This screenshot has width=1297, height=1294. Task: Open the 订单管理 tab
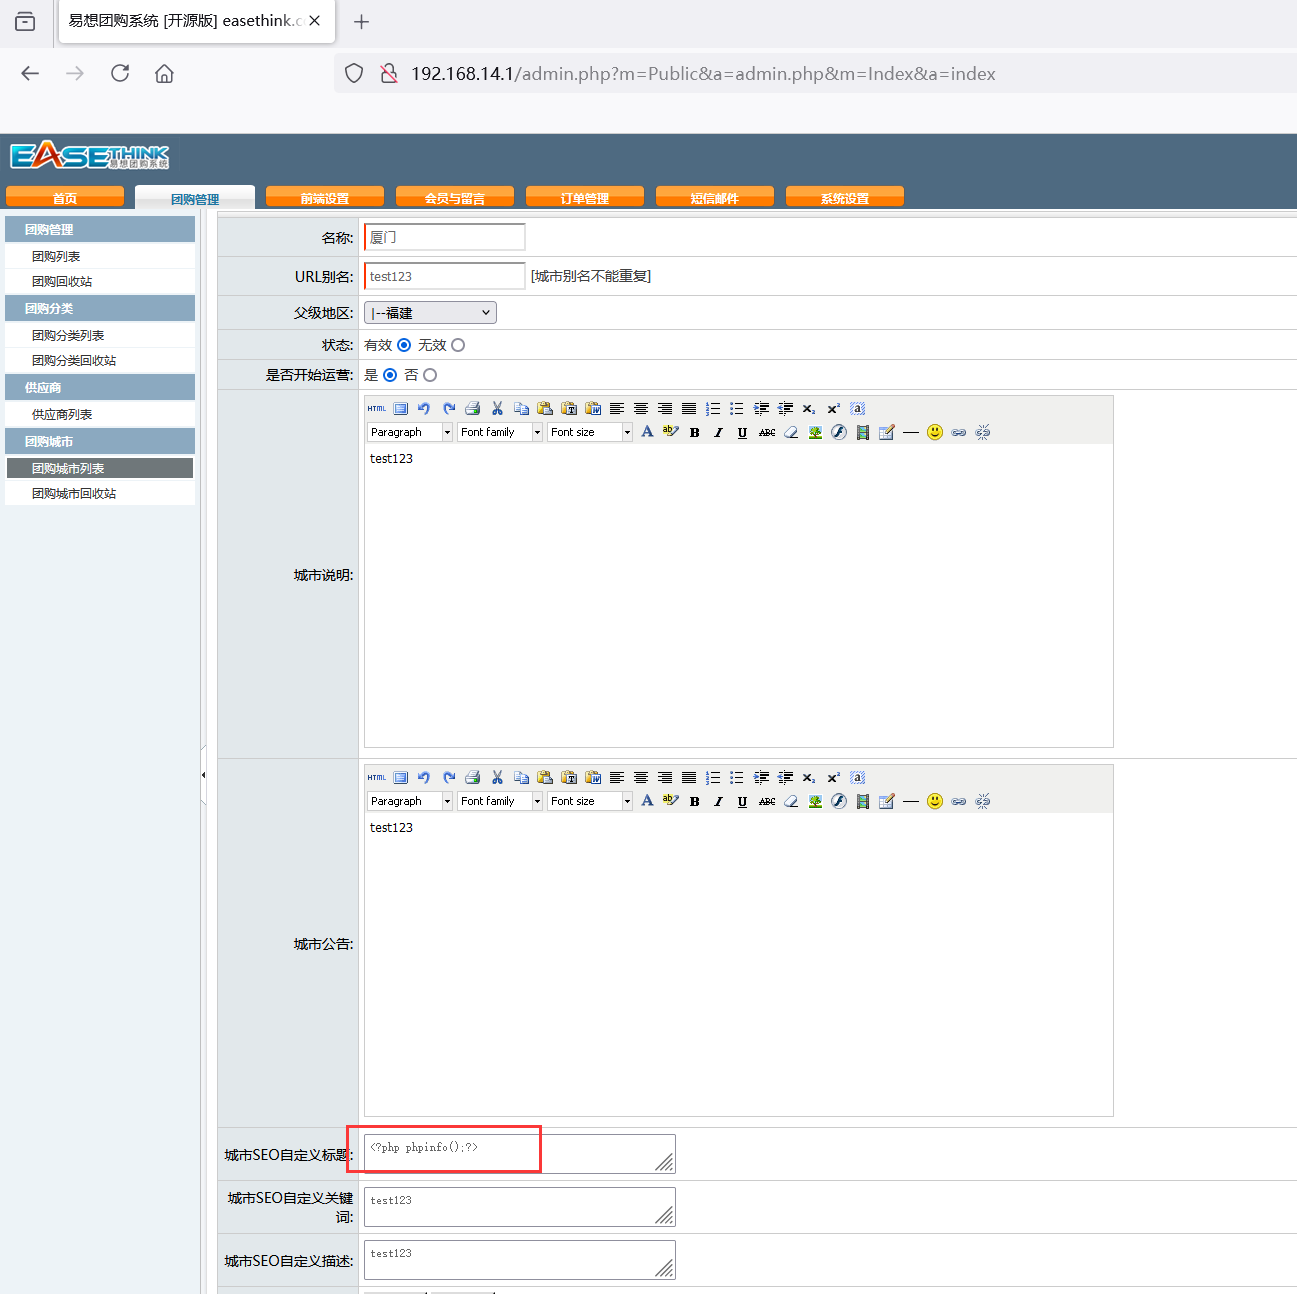(584, 198)
